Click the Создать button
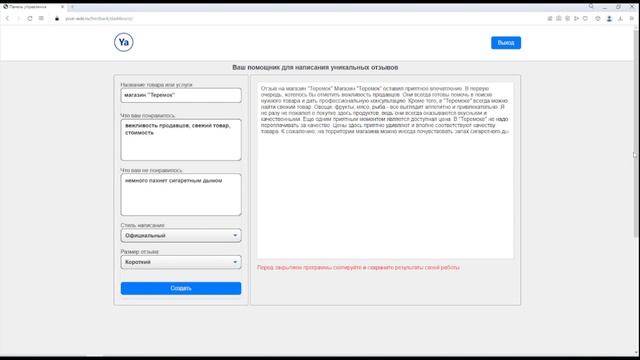 [181, 288]
